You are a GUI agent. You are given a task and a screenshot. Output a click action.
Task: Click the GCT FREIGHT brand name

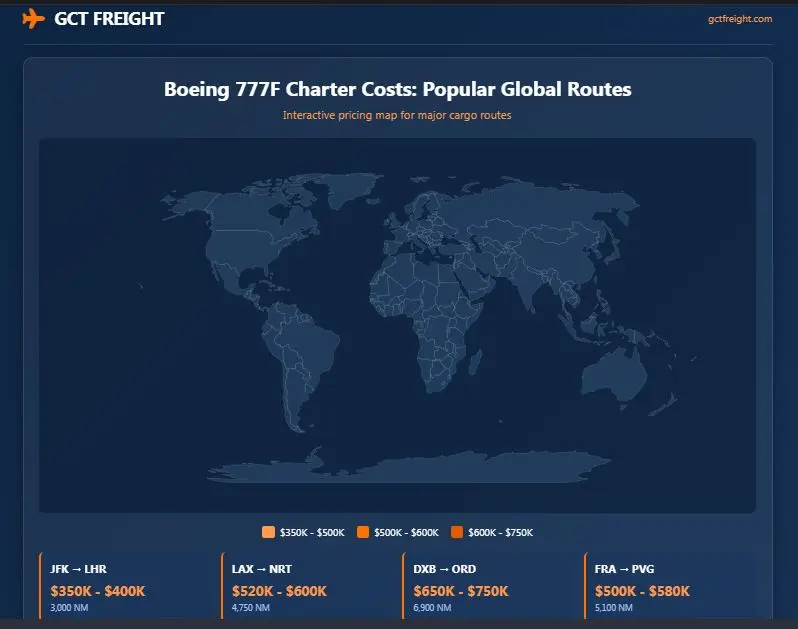pyautogui.click(x=109, y=19)
